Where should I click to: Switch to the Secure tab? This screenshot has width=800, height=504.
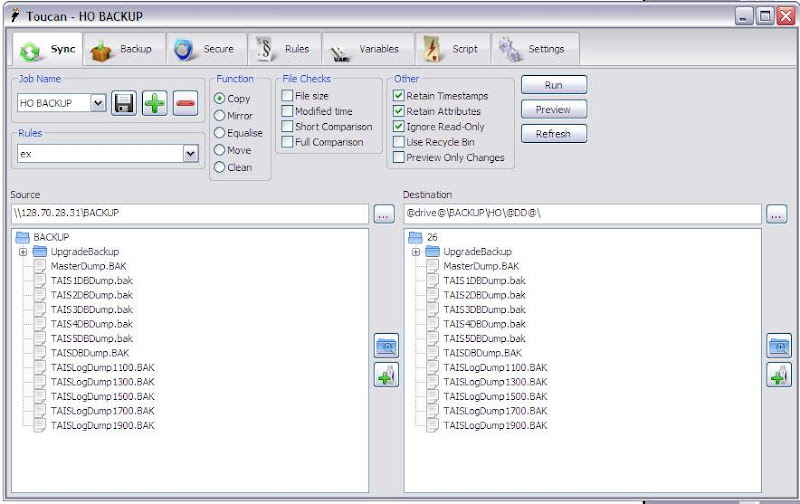point(207,49)
